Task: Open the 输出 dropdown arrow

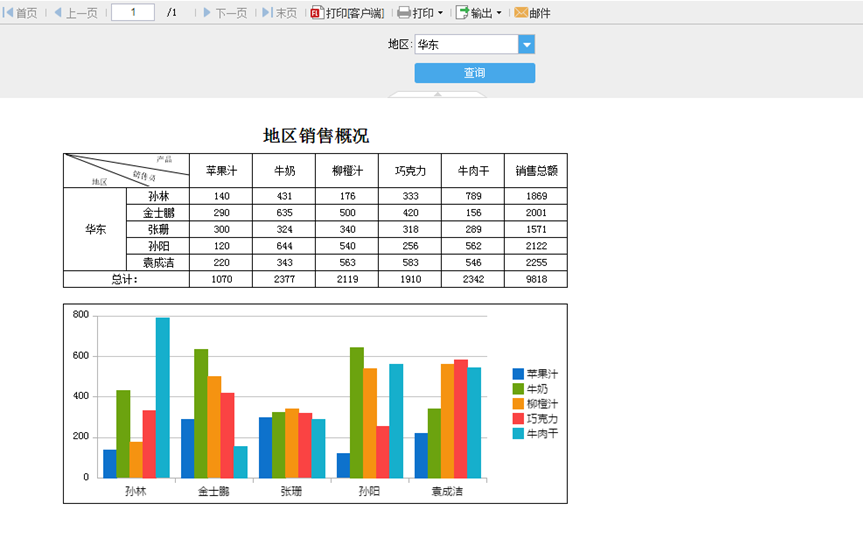Action: tap(499, 13)
